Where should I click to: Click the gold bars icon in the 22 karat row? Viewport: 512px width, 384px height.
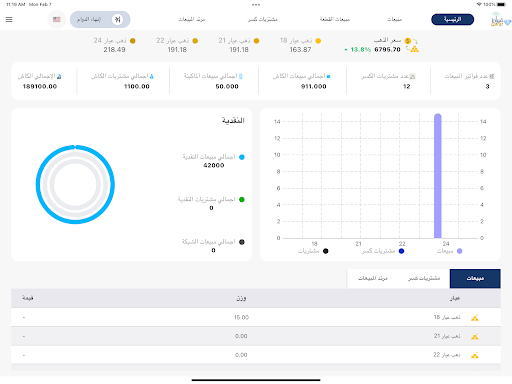pyautogui.click(x=475, y=355)
